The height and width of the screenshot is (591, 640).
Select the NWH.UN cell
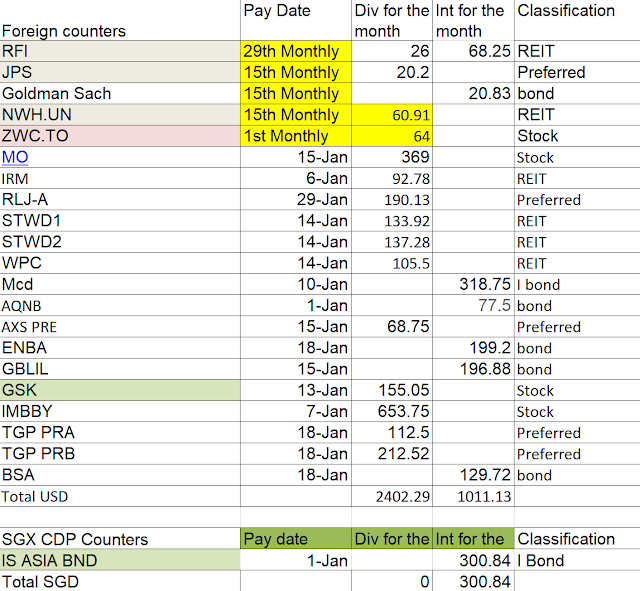pos(120,115)
